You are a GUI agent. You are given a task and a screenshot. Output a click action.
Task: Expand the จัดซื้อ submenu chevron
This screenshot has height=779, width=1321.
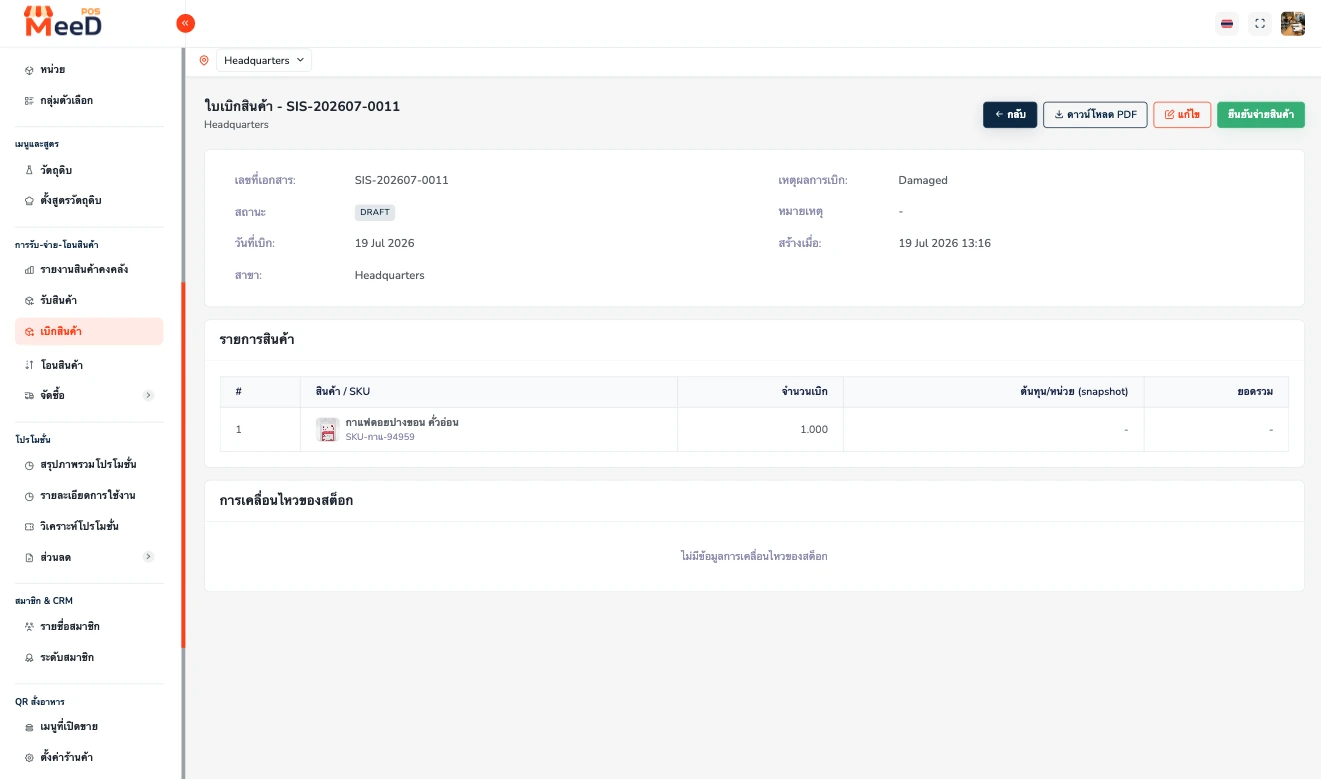click(148, 396)
